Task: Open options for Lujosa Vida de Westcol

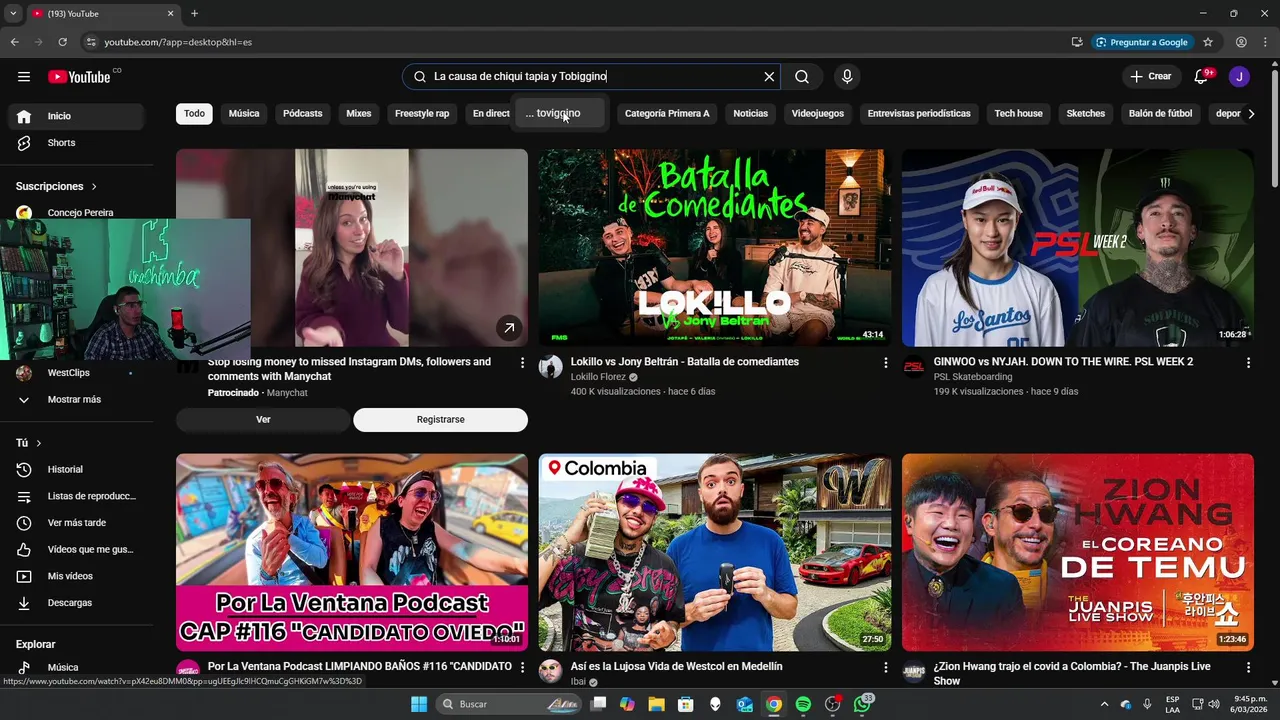Action: pyautogui.click(x=885, y=667)
